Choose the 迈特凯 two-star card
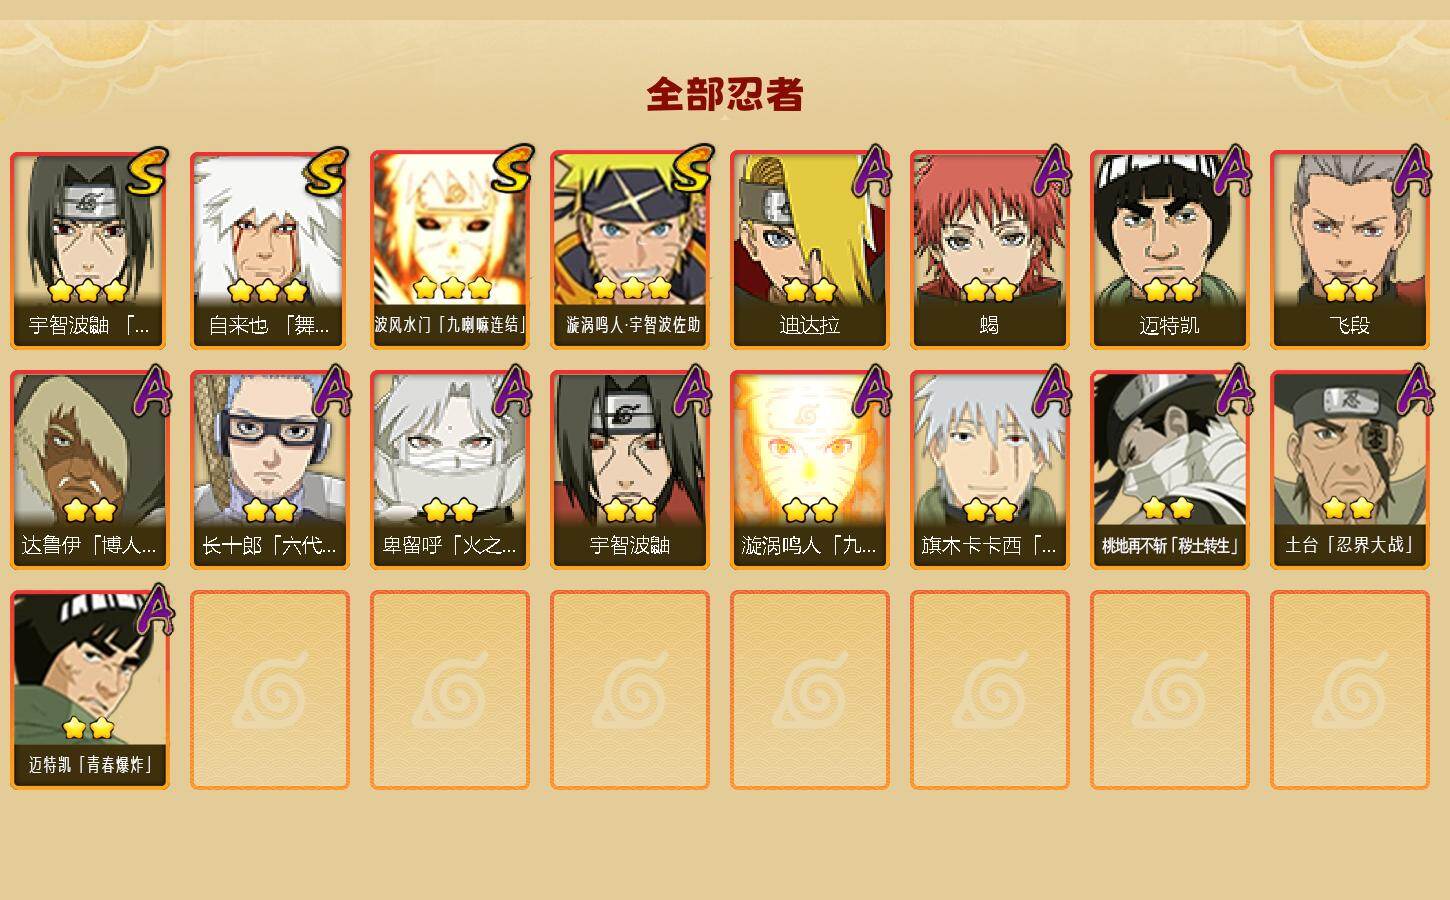Screen dimensions: 1450x900 1170,250
